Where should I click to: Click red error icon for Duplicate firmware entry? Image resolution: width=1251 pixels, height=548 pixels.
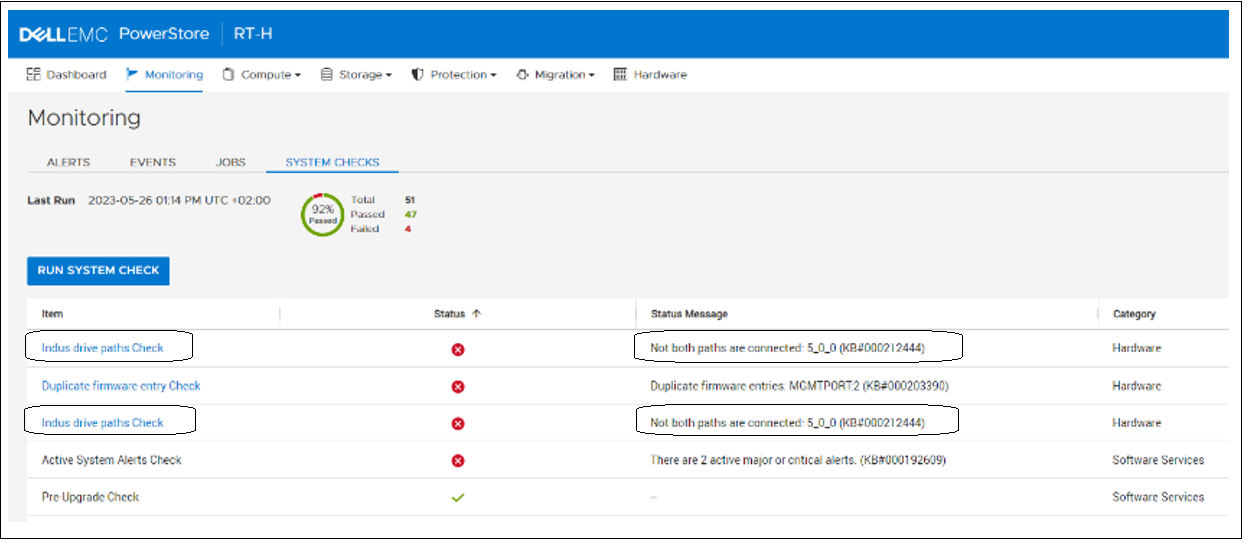tap(458, 386)
